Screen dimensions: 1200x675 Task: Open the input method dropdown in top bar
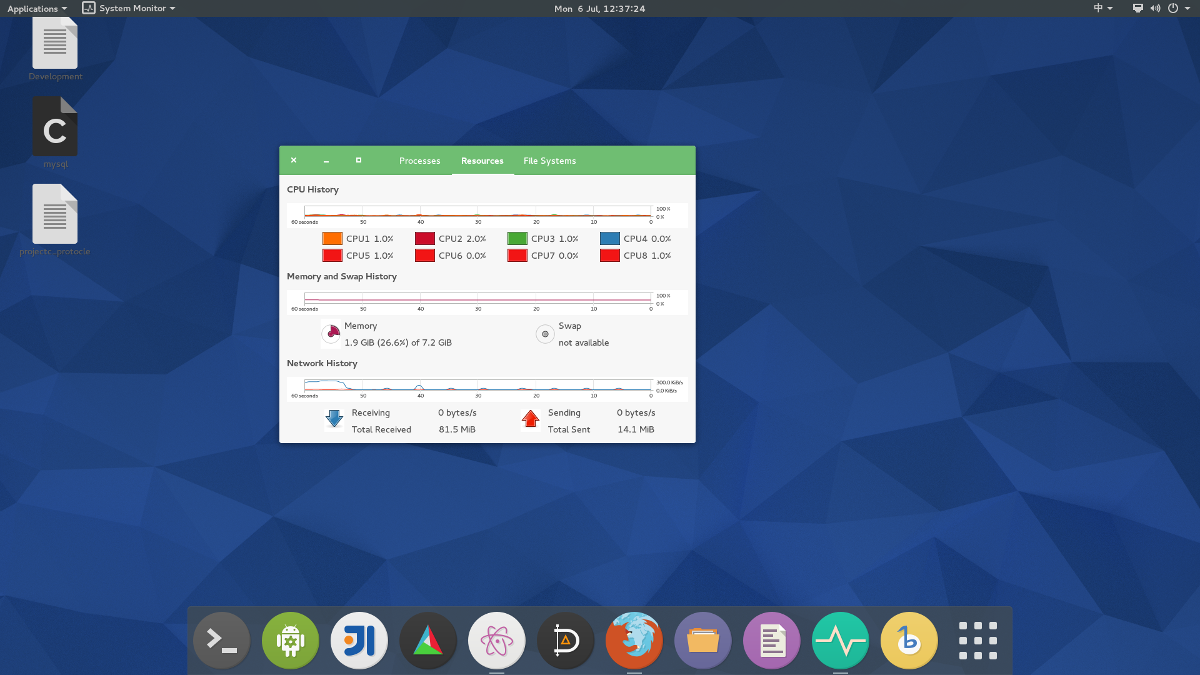[1103, 8]
